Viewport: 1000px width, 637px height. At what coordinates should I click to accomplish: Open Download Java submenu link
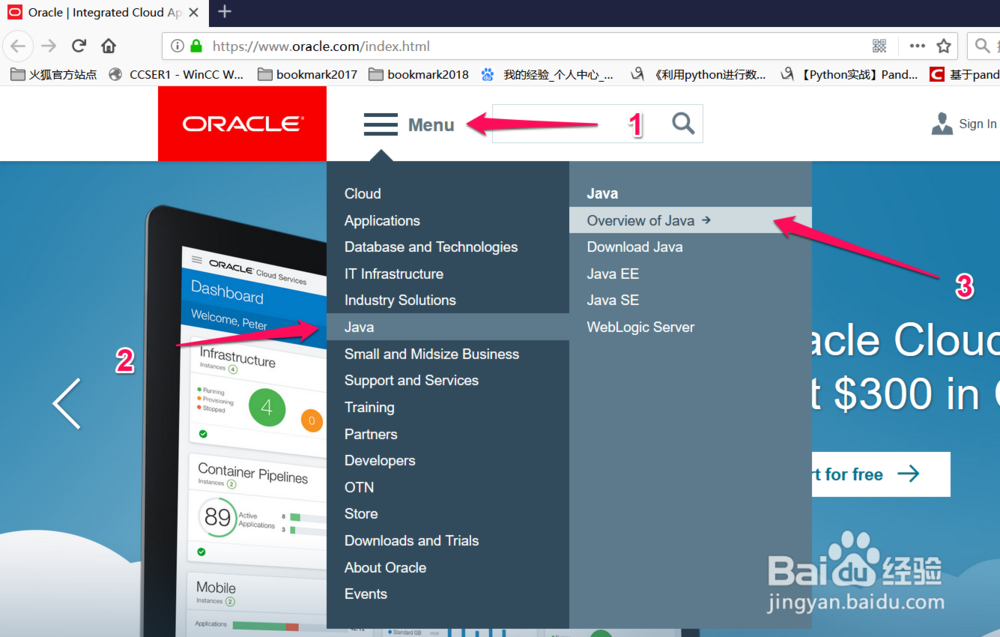click(x=635, y=247)
